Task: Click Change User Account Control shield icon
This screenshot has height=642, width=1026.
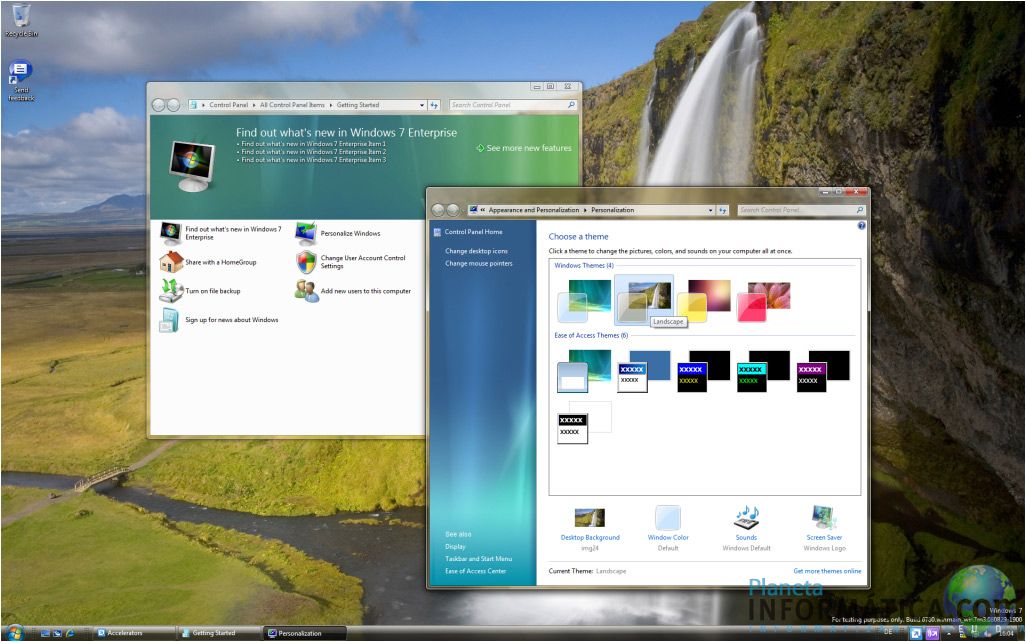Action: tap(306, 262)
